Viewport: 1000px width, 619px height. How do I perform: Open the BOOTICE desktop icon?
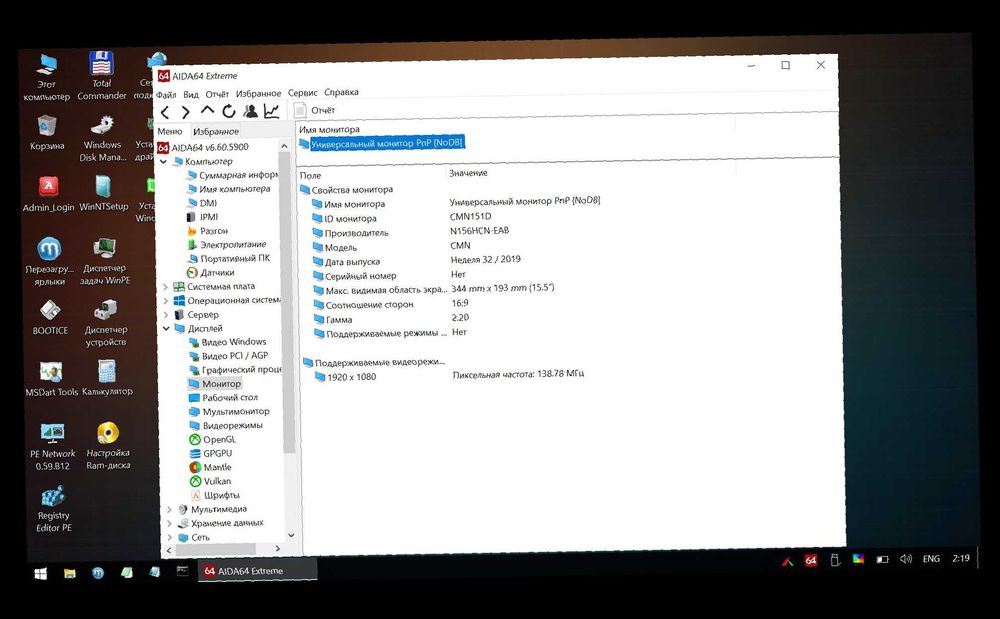50,317
